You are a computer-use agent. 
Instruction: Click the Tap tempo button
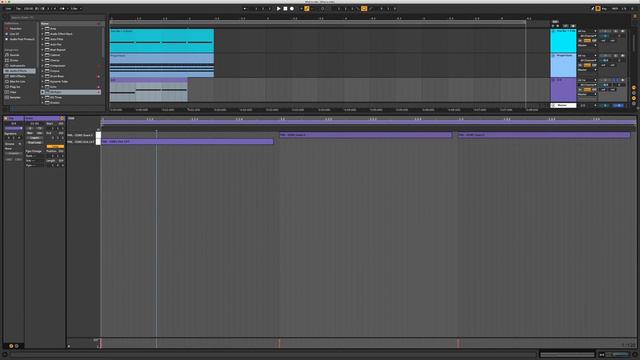pyautogui.click(x=18, y=9)
